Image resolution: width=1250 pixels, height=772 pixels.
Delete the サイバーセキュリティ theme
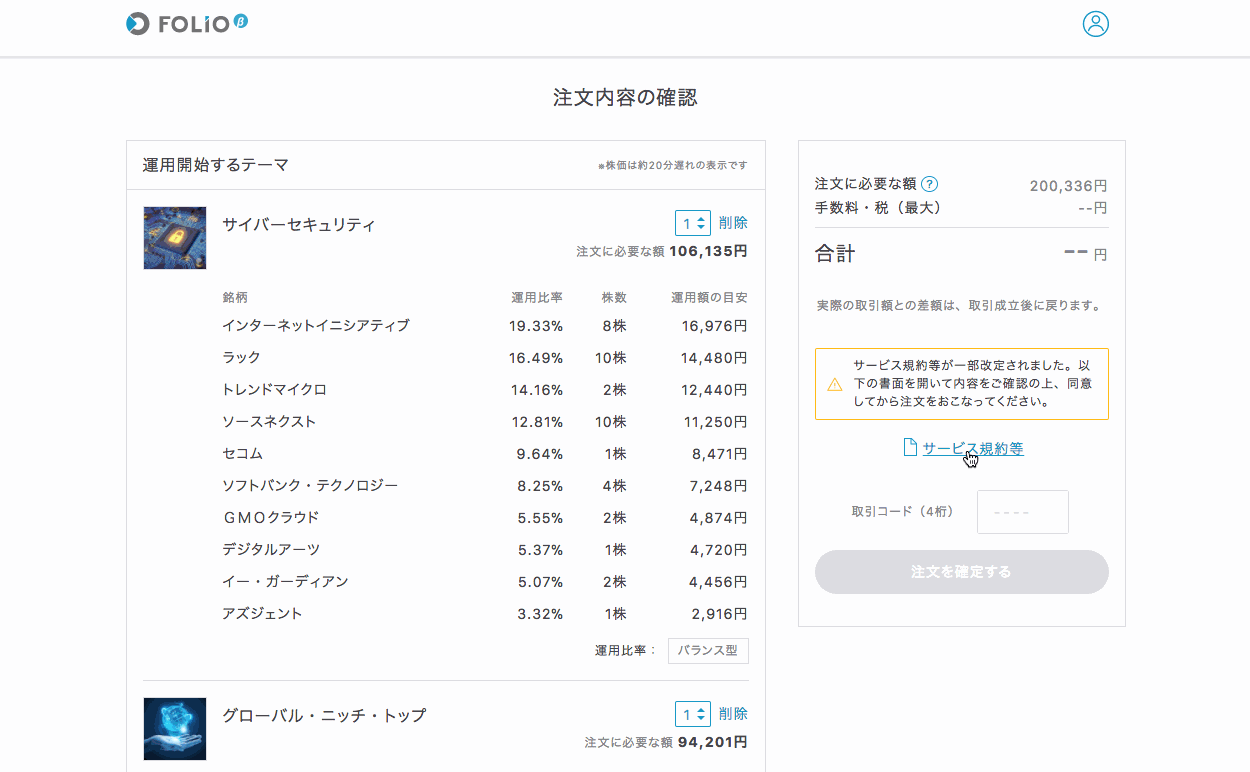coord(733,223)
